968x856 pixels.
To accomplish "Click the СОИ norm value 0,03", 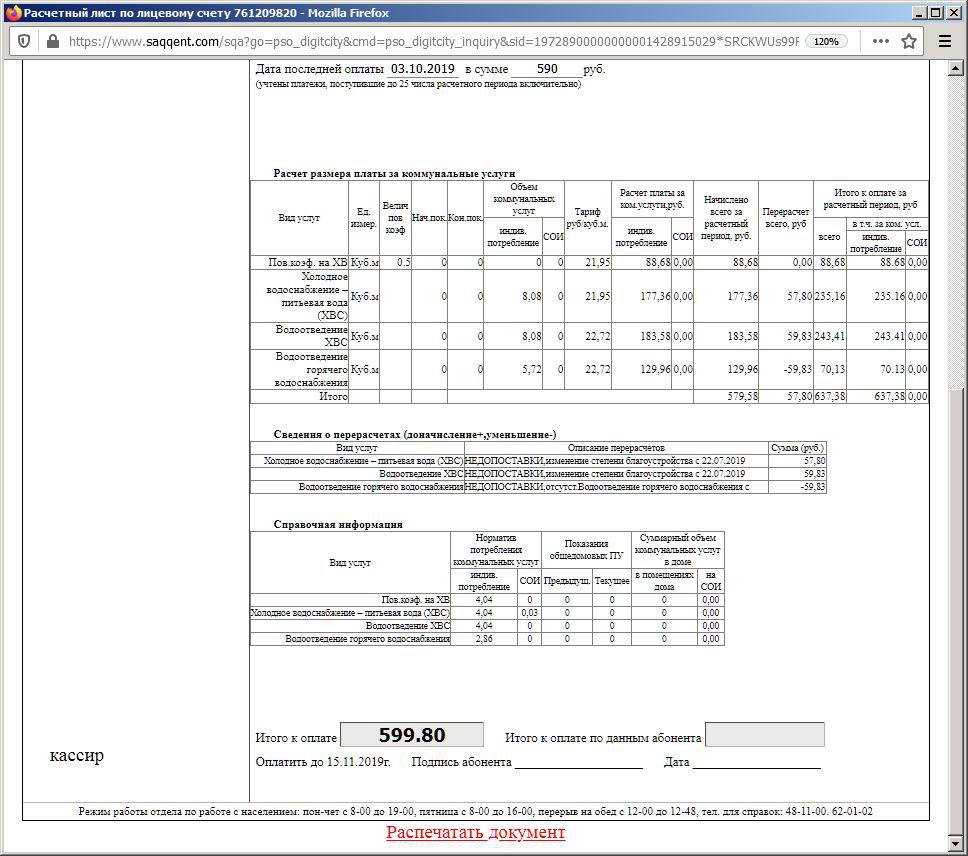I will pos(529,613).
